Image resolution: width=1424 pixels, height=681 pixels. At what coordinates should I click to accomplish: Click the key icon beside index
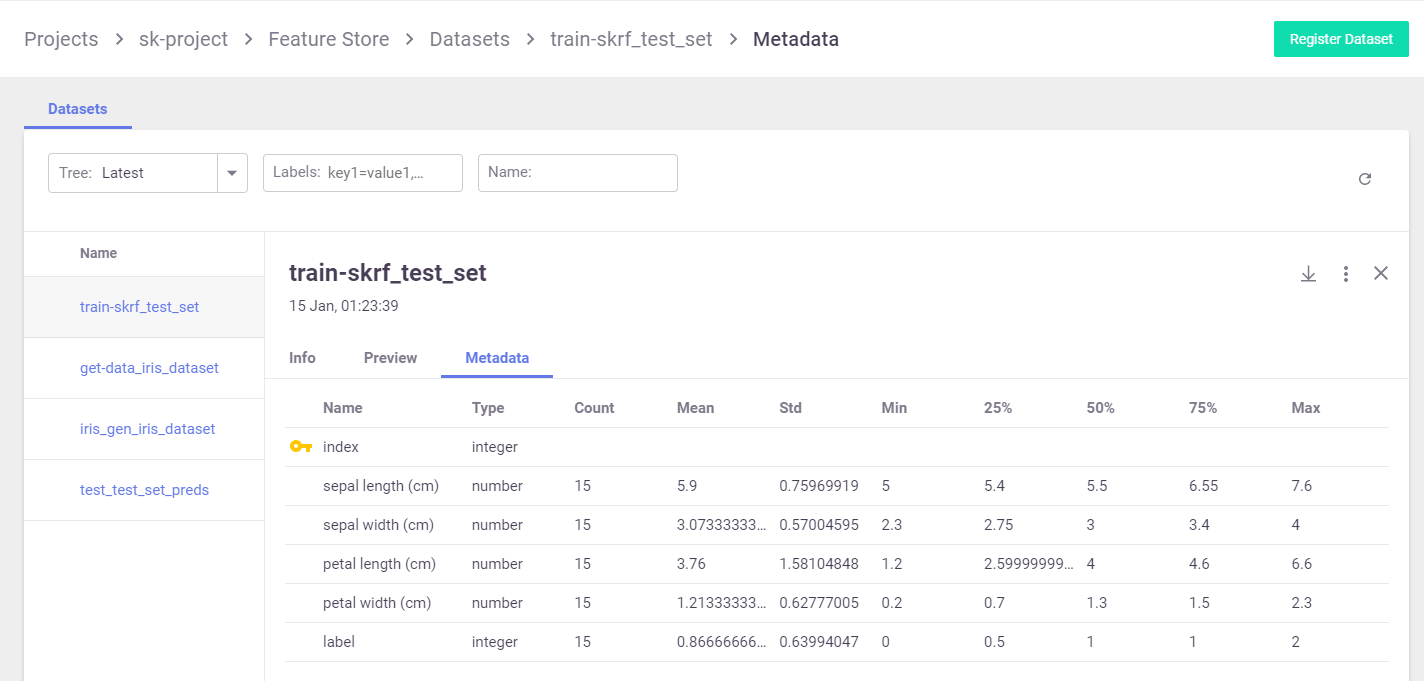(301, 447)
